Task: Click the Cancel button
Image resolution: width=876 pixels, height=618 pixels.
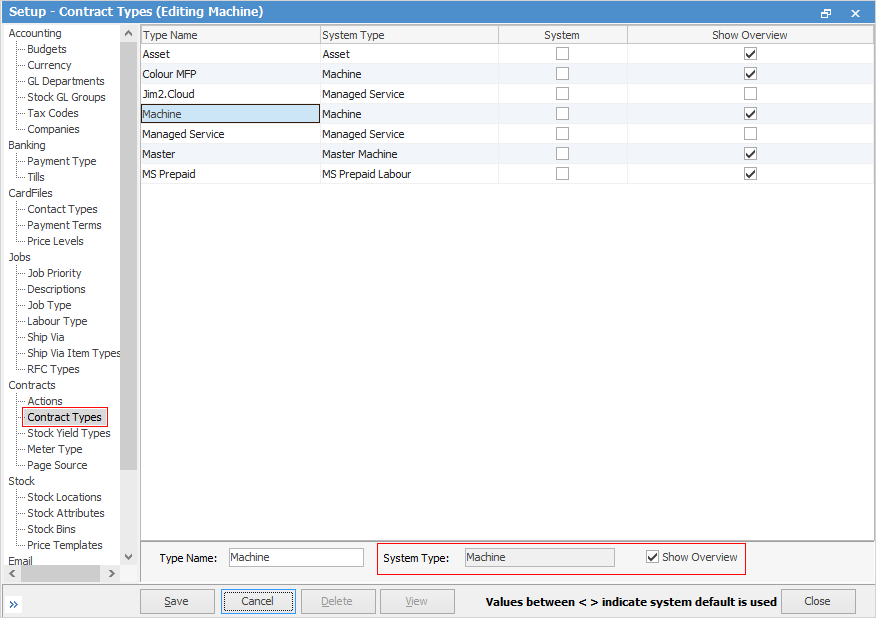Action: (x=258, y=601)
